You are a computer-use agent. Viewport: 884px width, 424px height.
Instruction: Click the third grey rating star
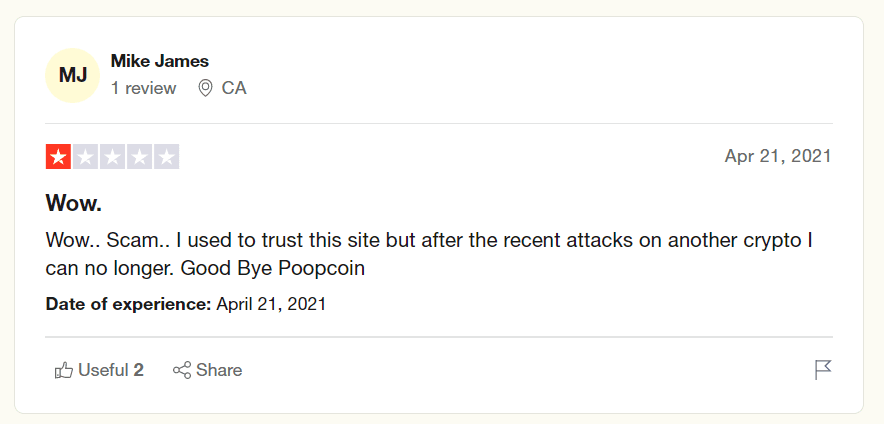(x=112, y=157)
